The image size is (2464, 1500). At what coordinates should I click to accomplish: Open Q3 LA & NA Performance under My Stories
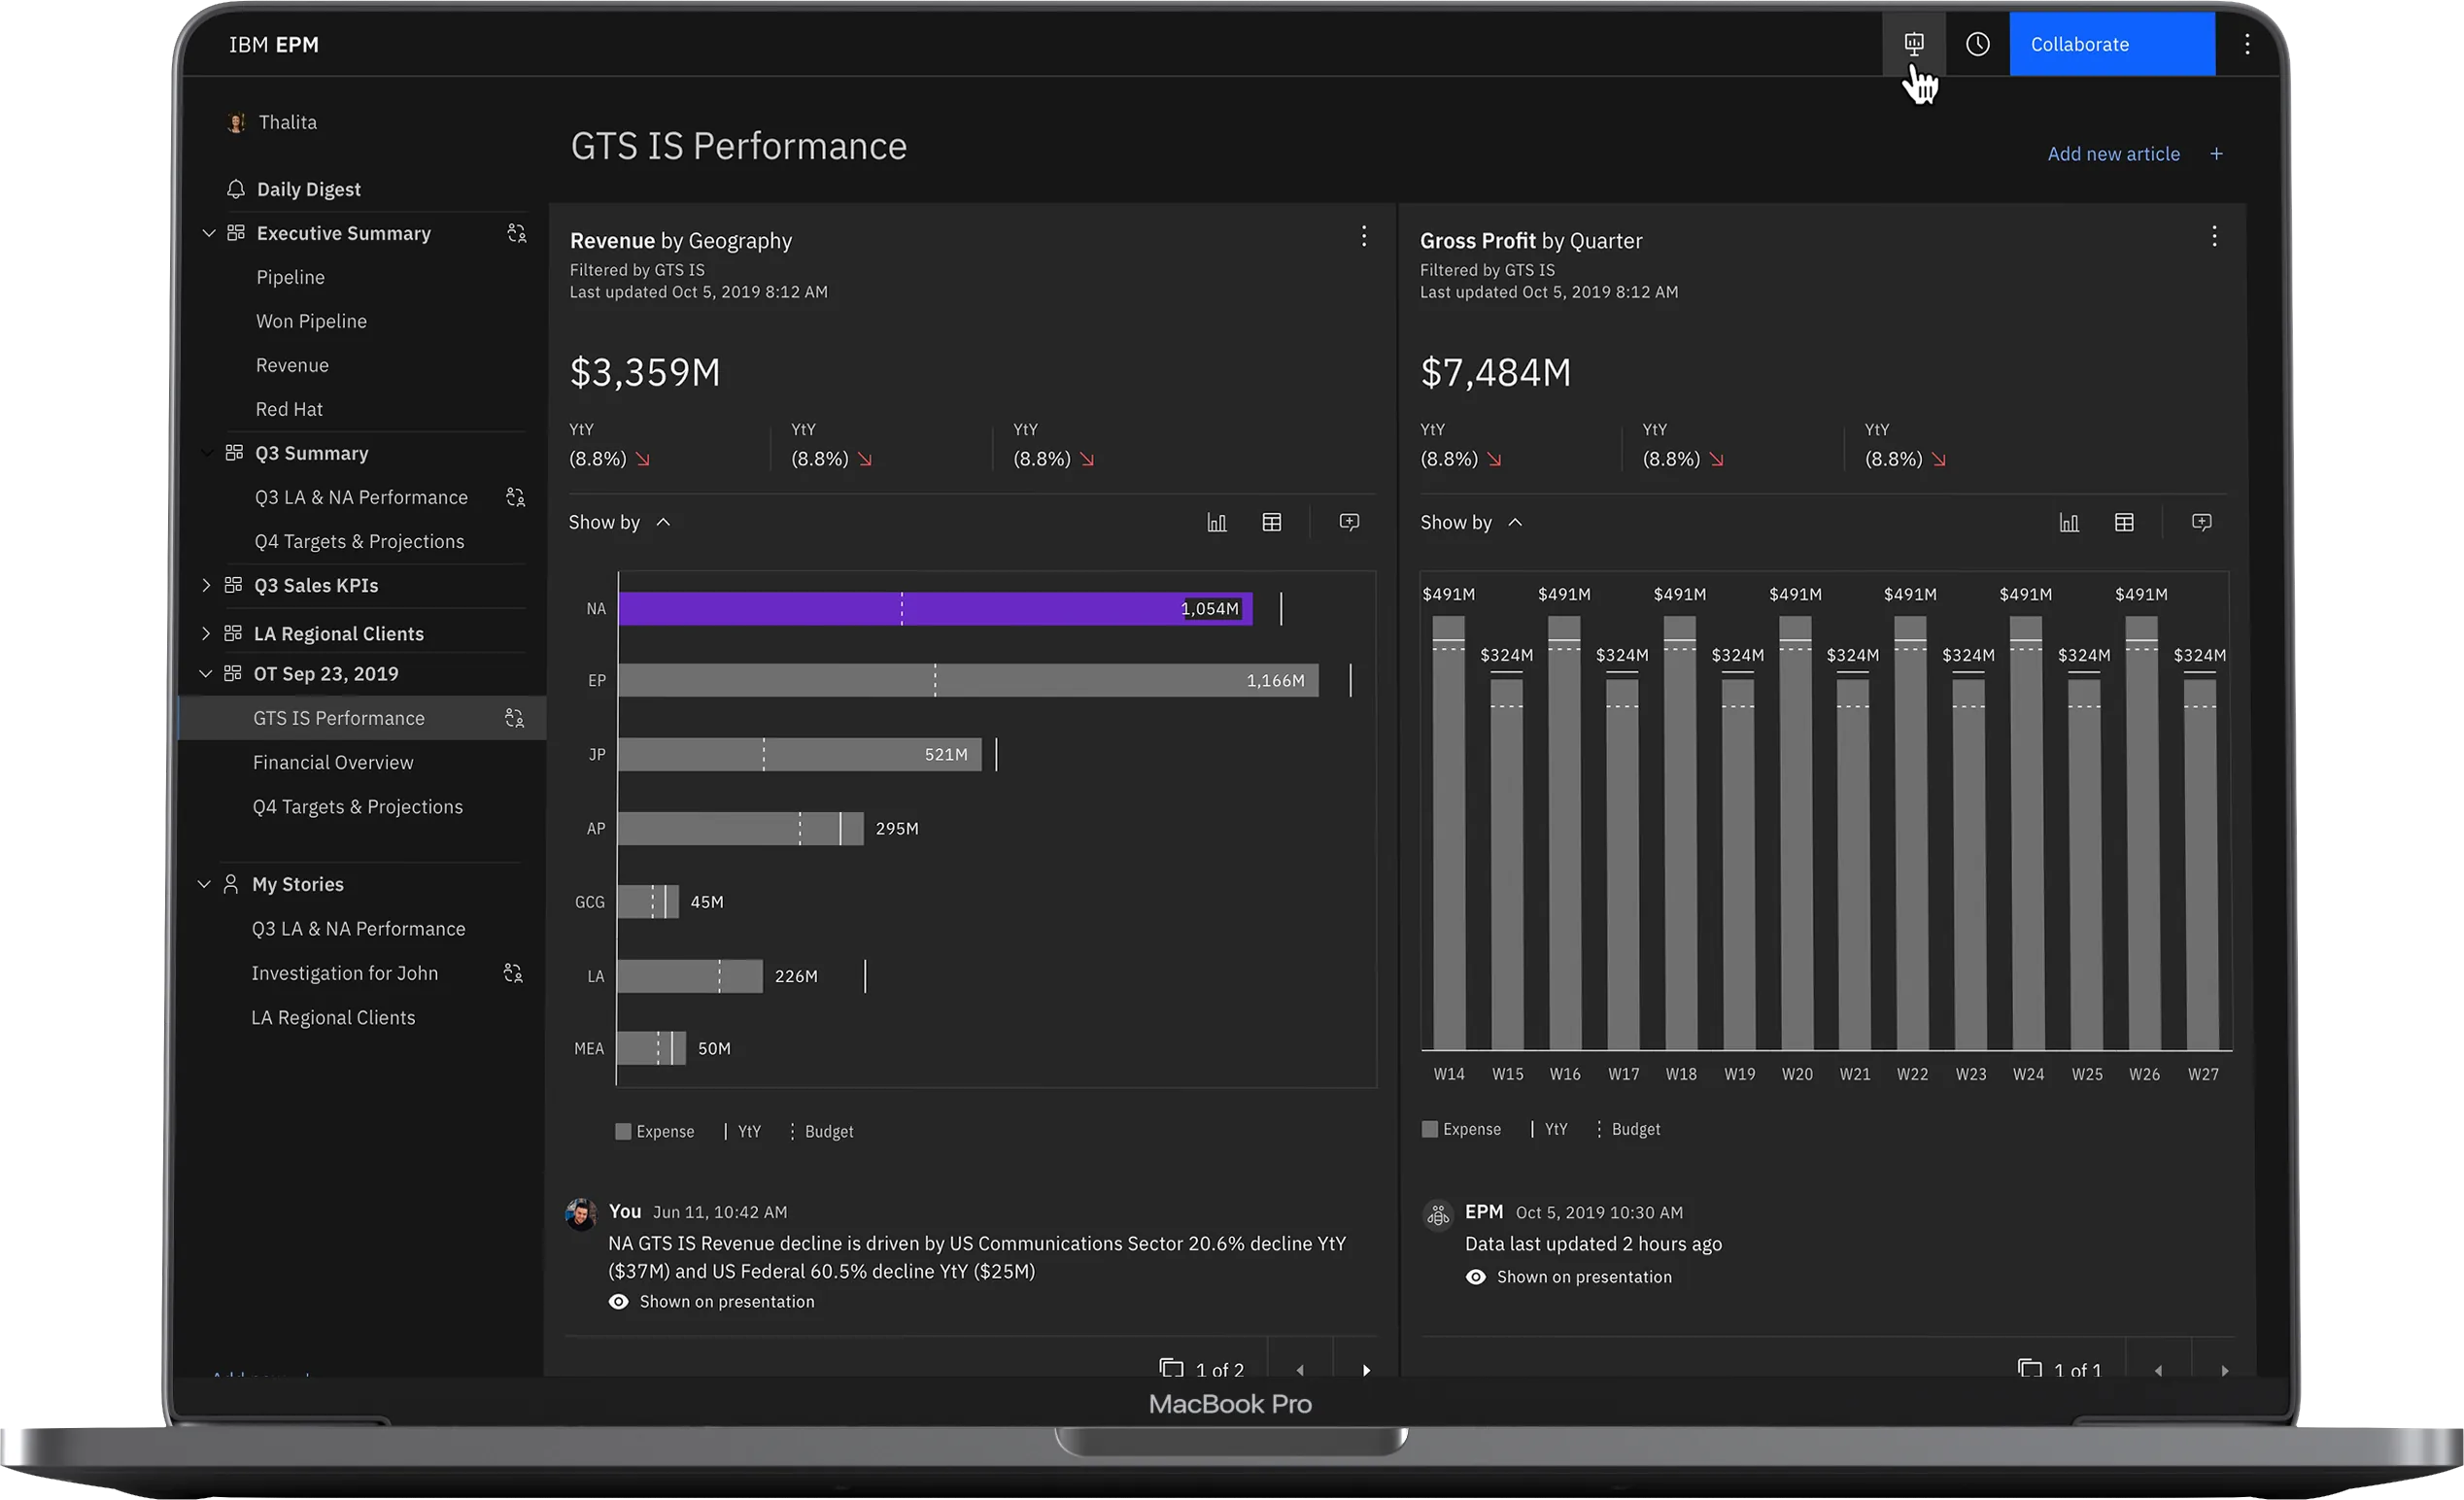tap(358, 928)
